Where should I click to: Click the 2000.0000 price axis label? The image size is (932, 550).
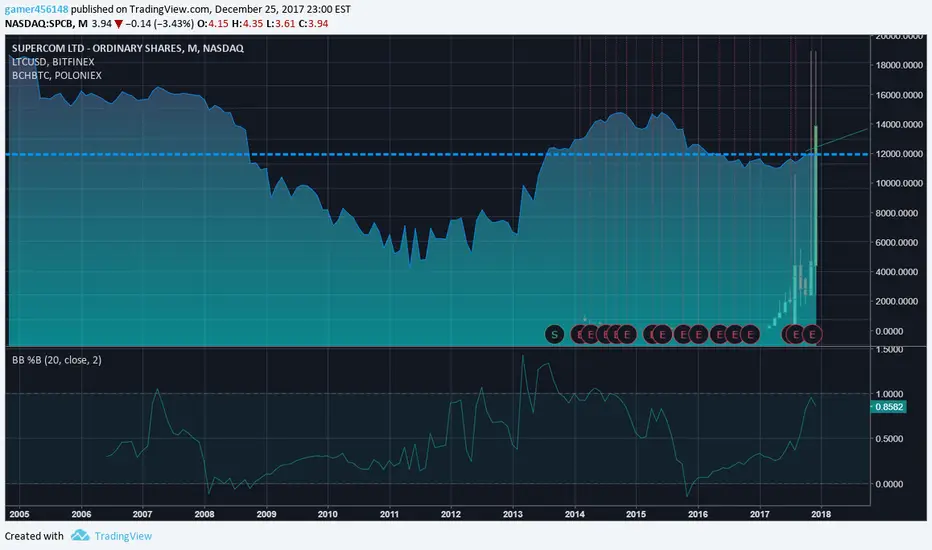899,301
